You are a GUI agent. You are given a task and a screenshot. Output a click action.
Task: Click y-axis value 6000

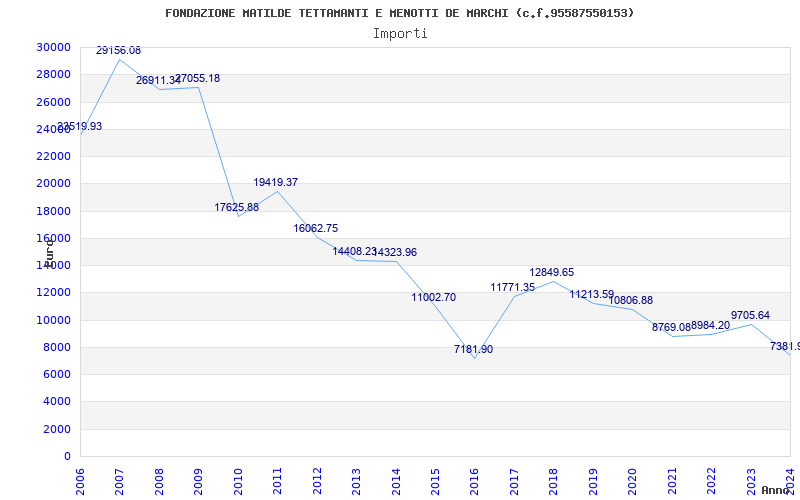tap(57, 374)
